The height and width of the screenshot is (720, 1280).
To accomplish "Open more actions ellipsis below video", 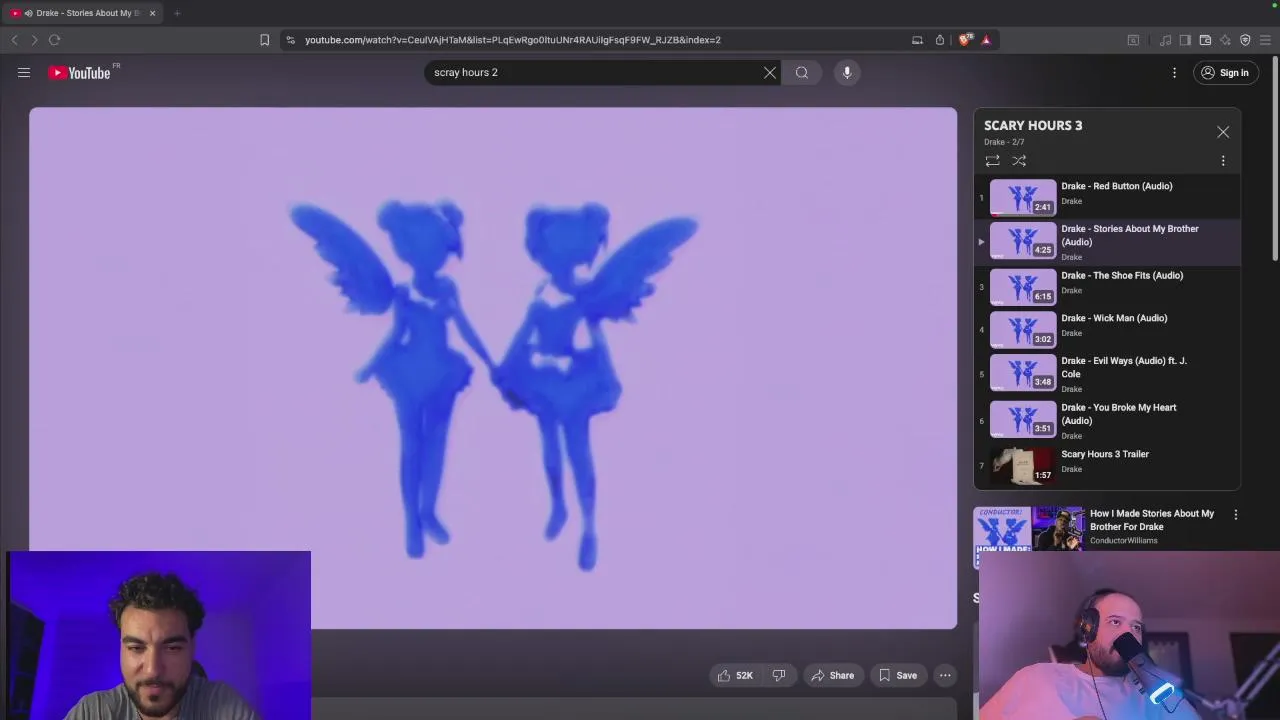I will 945,675.
